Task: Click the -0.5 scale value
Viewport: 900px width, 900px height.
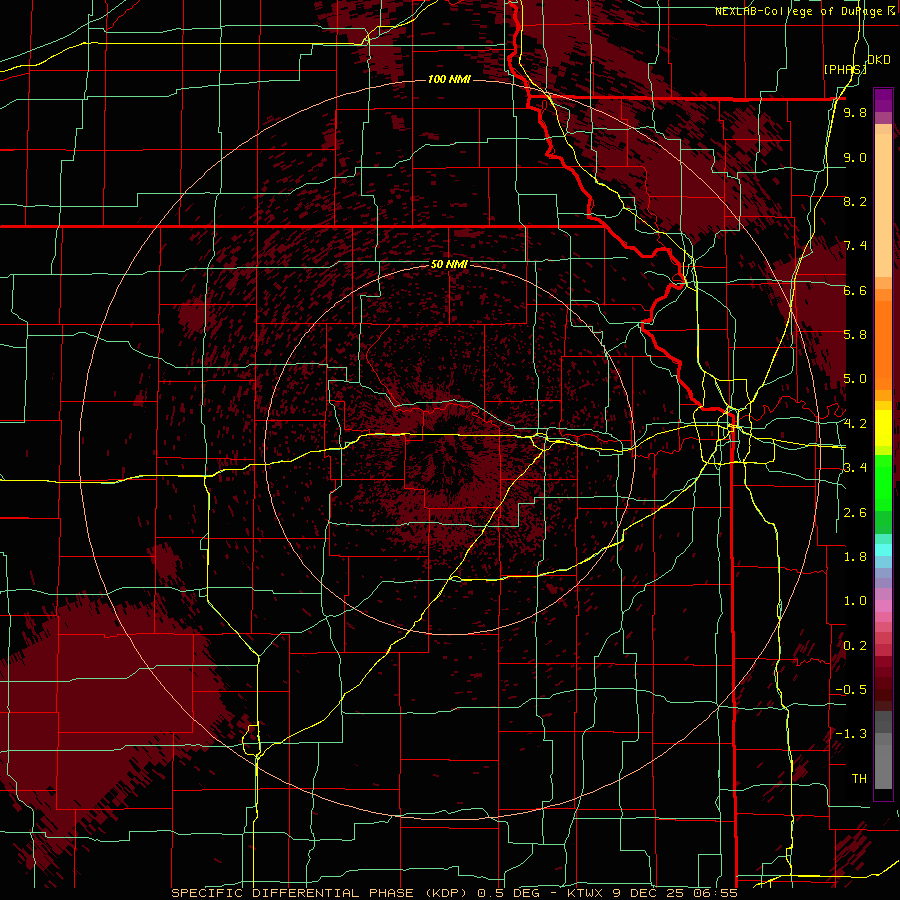Action: [851, 690]
